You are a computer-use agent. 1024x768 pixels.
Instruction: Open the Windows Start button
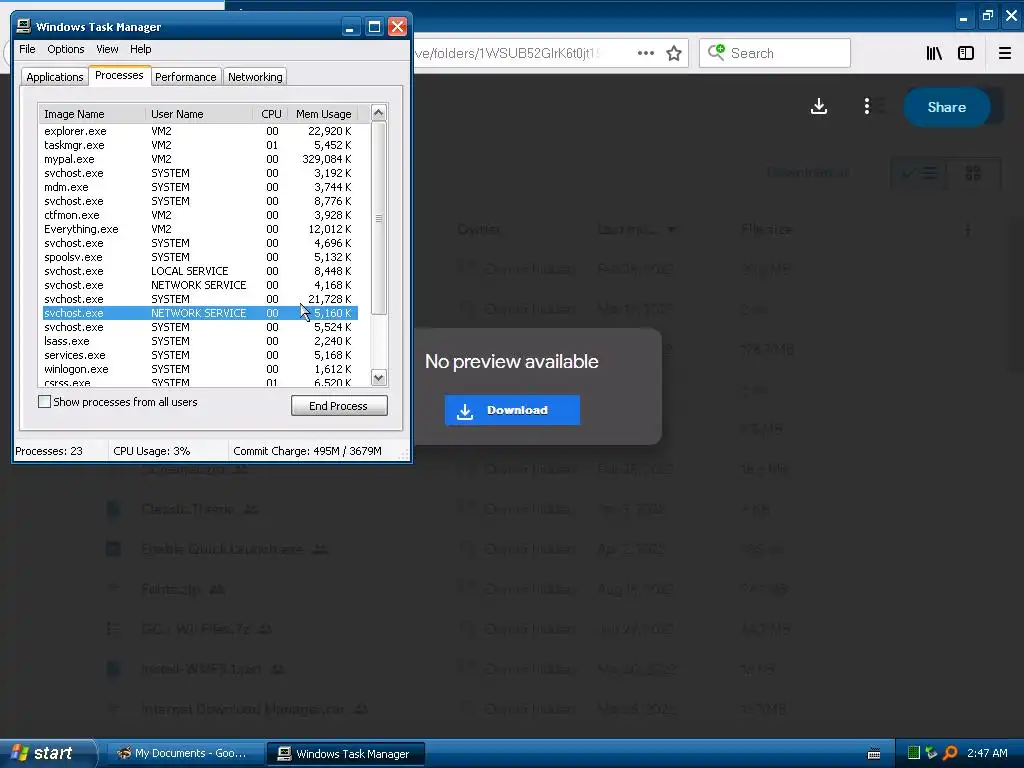click(47, 753)
